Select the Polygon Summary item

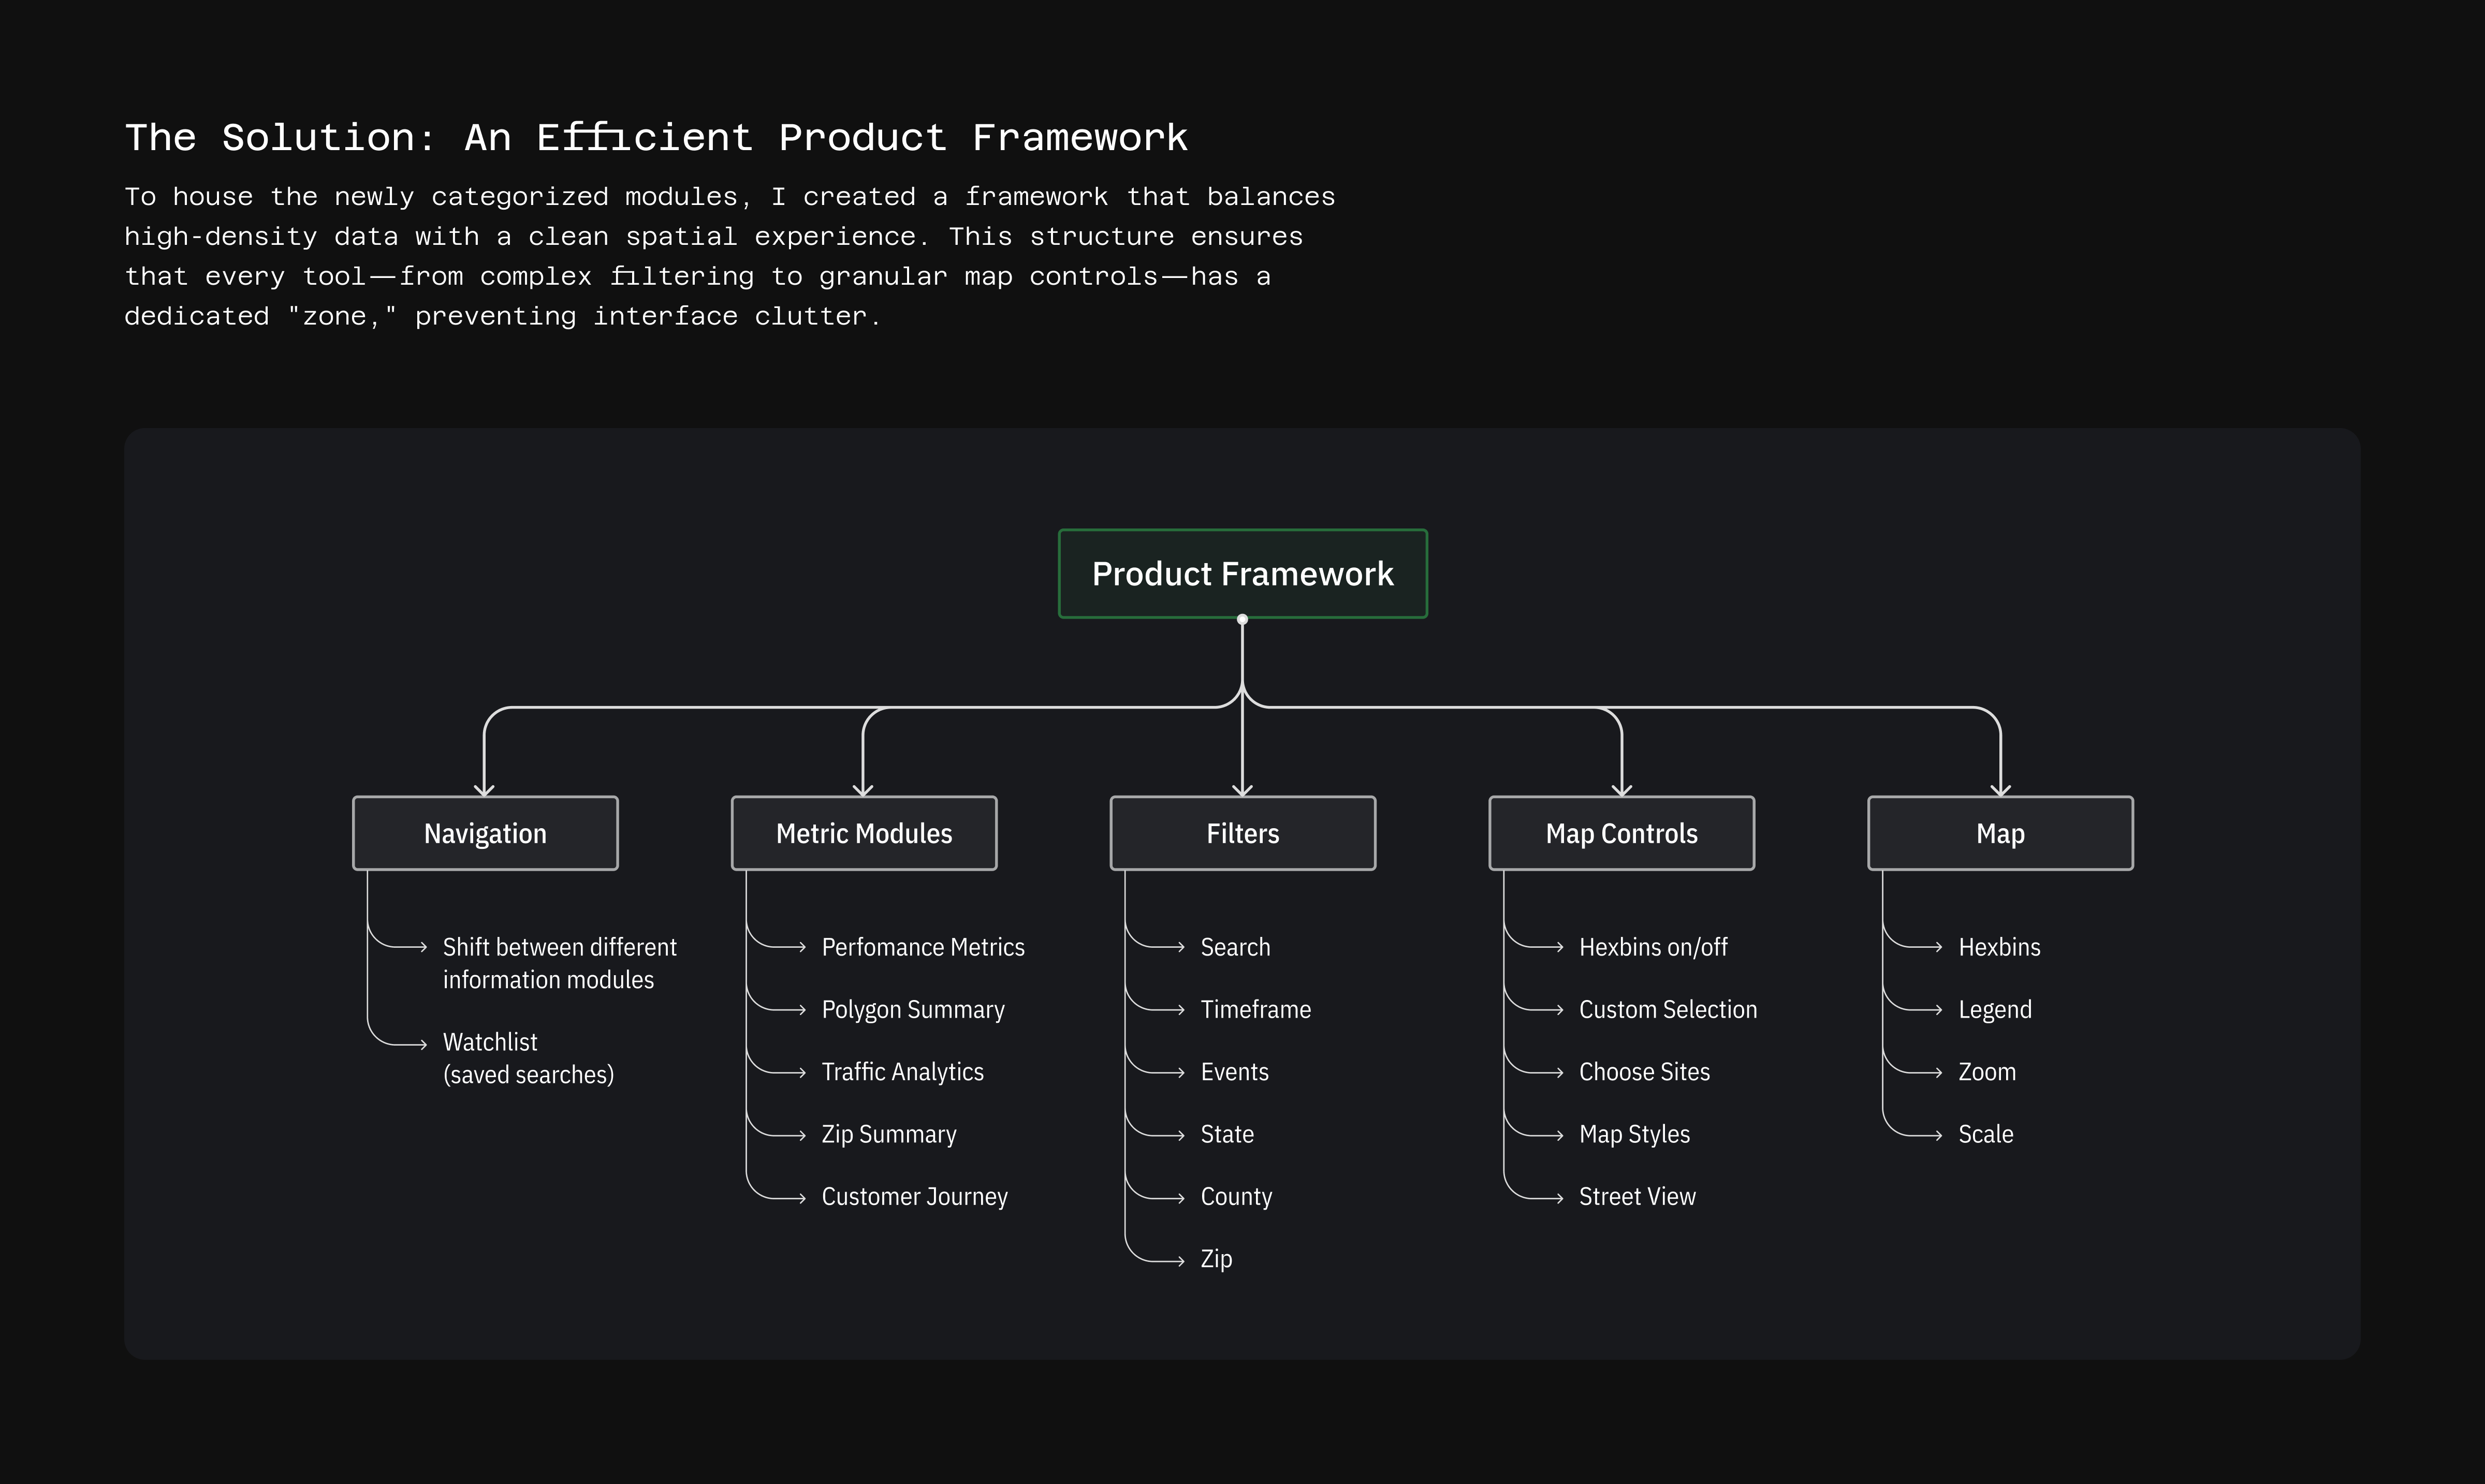[x=912, y=1009]
